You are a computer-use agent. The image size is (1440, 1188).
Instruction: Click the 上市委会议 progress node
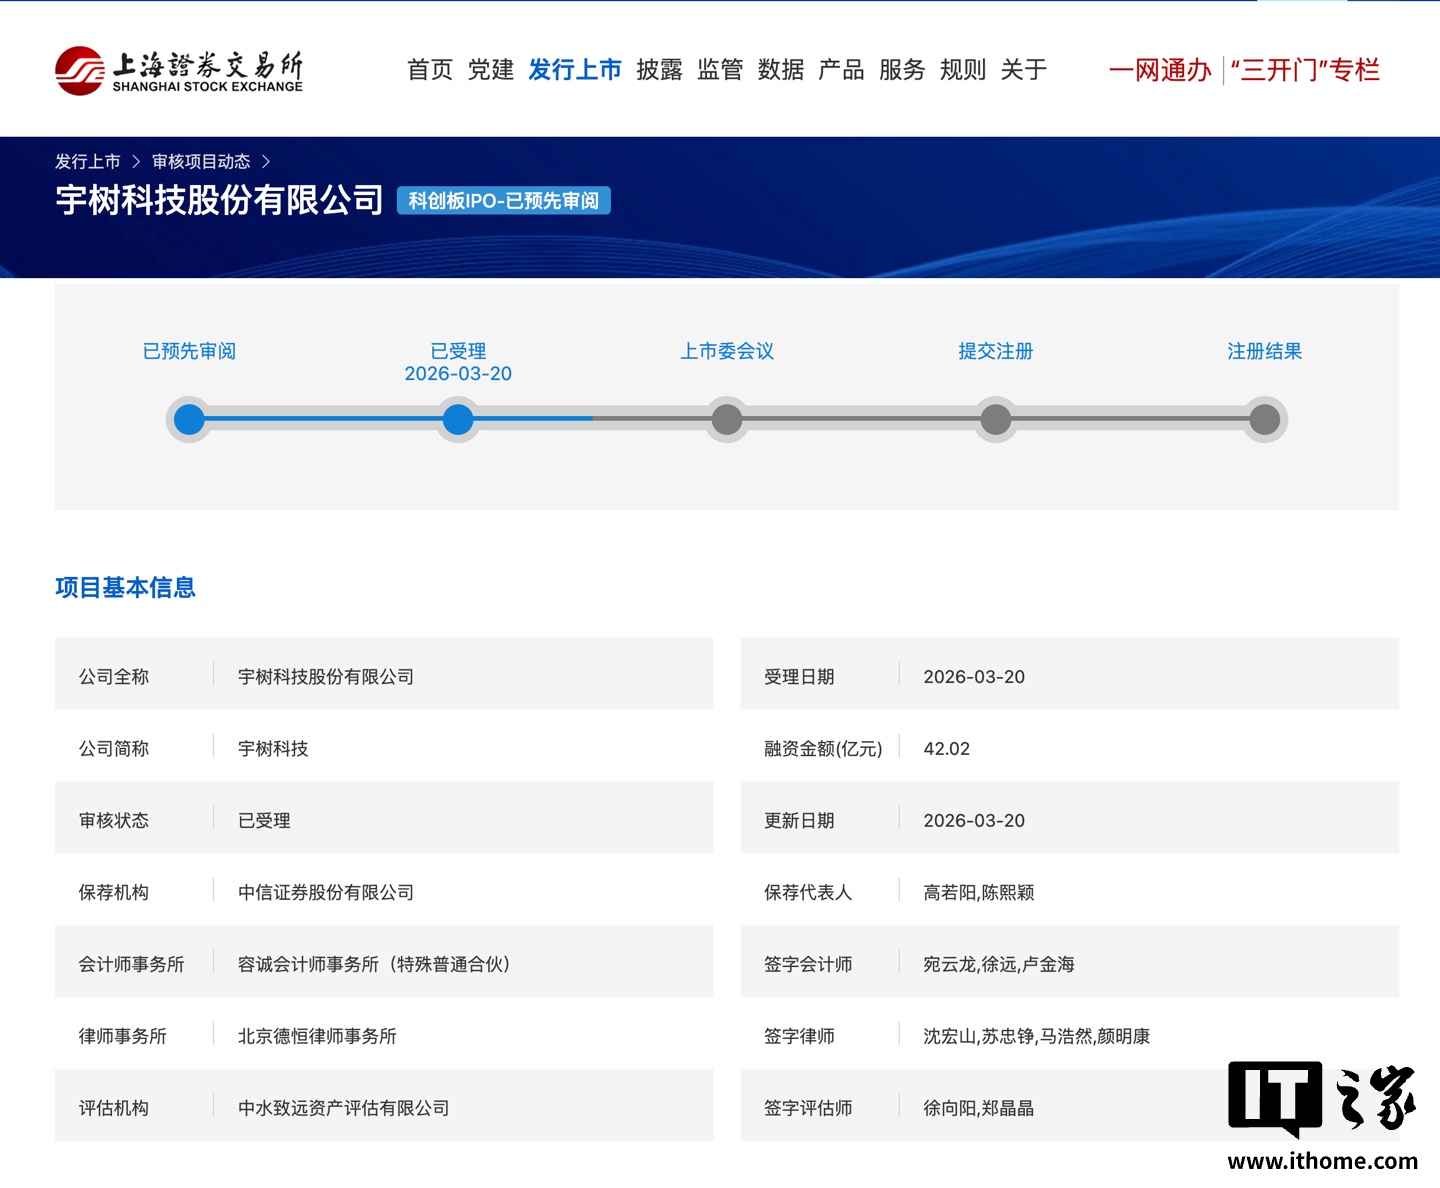coord(727,420)
